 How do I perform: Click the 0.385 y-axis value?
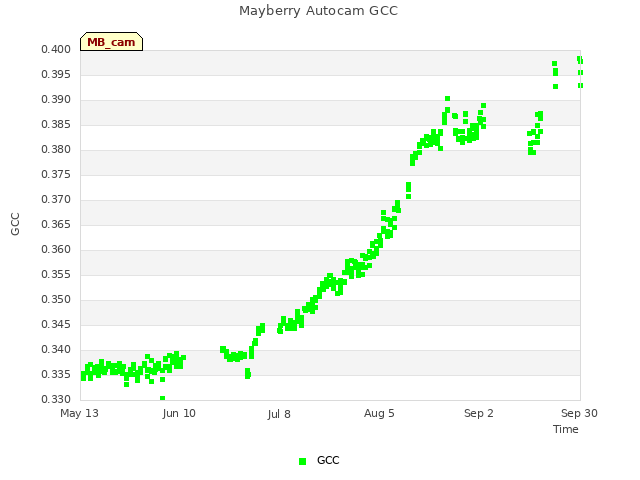pos(56,124)
